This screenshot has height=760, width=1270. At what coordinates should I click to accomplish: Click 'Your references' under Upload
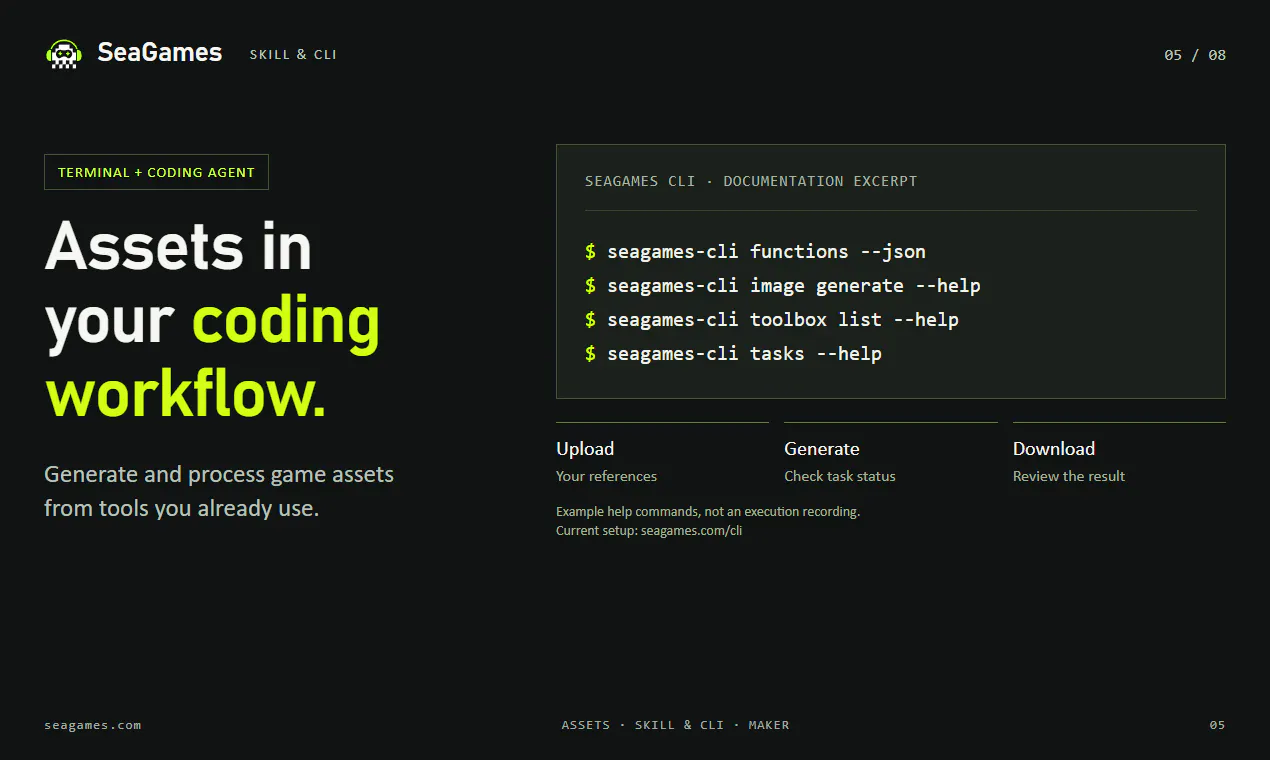606,476
